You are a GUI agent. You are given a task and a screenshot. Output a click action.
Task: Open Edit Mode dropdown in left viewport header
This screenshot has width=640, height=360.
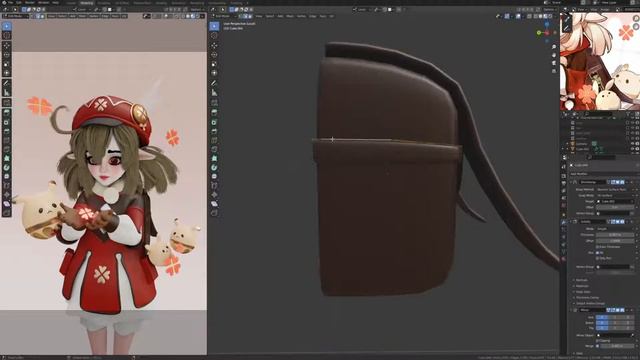pos(15,16)
